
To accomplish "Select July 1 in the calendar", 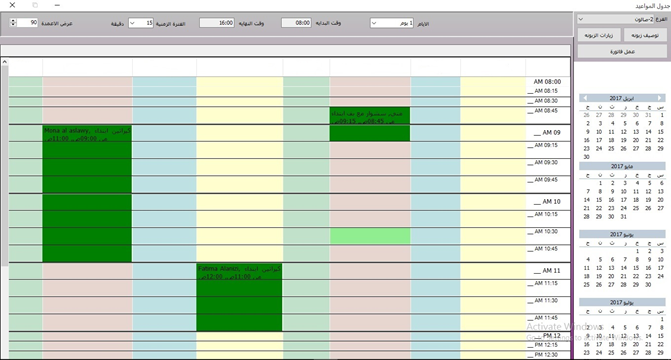I will point(662,319).
